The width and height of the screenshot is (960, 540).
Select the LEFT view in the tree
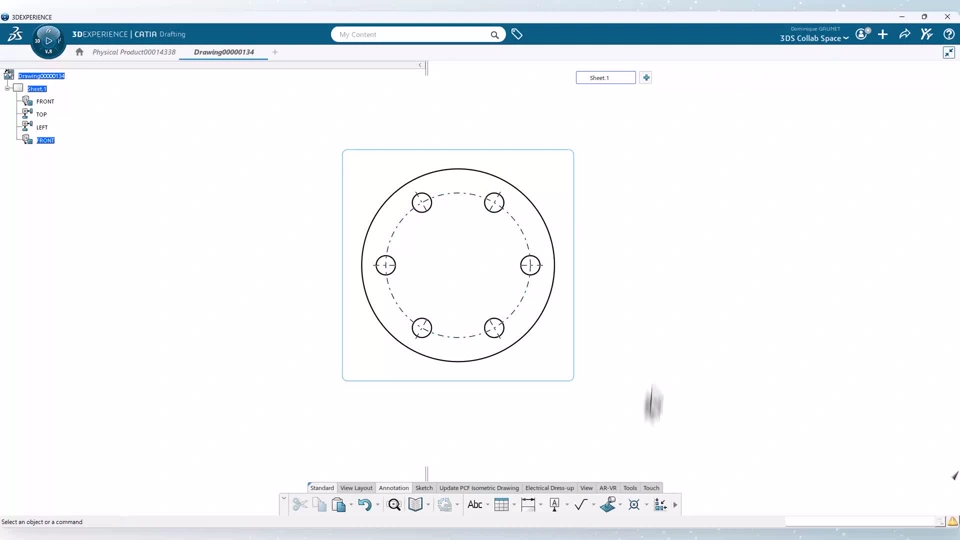click(x=42, y=127)
